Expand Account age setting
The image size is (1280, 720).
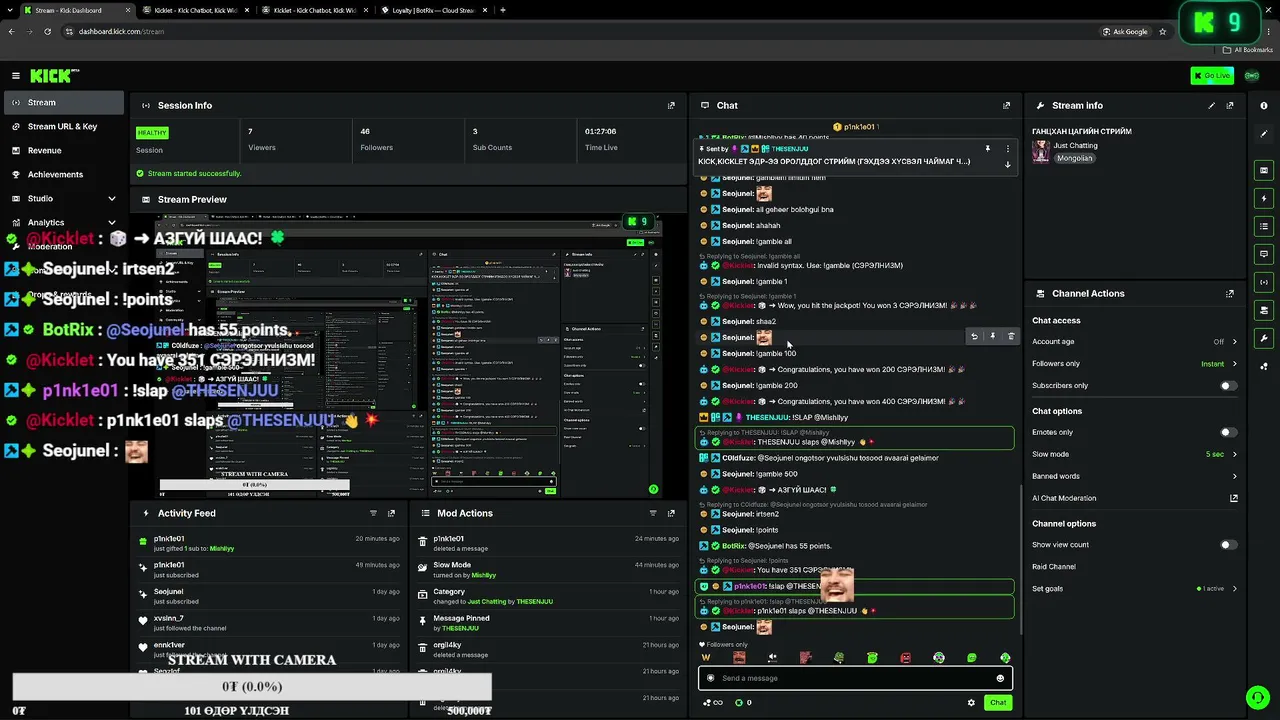point(1234,342)
